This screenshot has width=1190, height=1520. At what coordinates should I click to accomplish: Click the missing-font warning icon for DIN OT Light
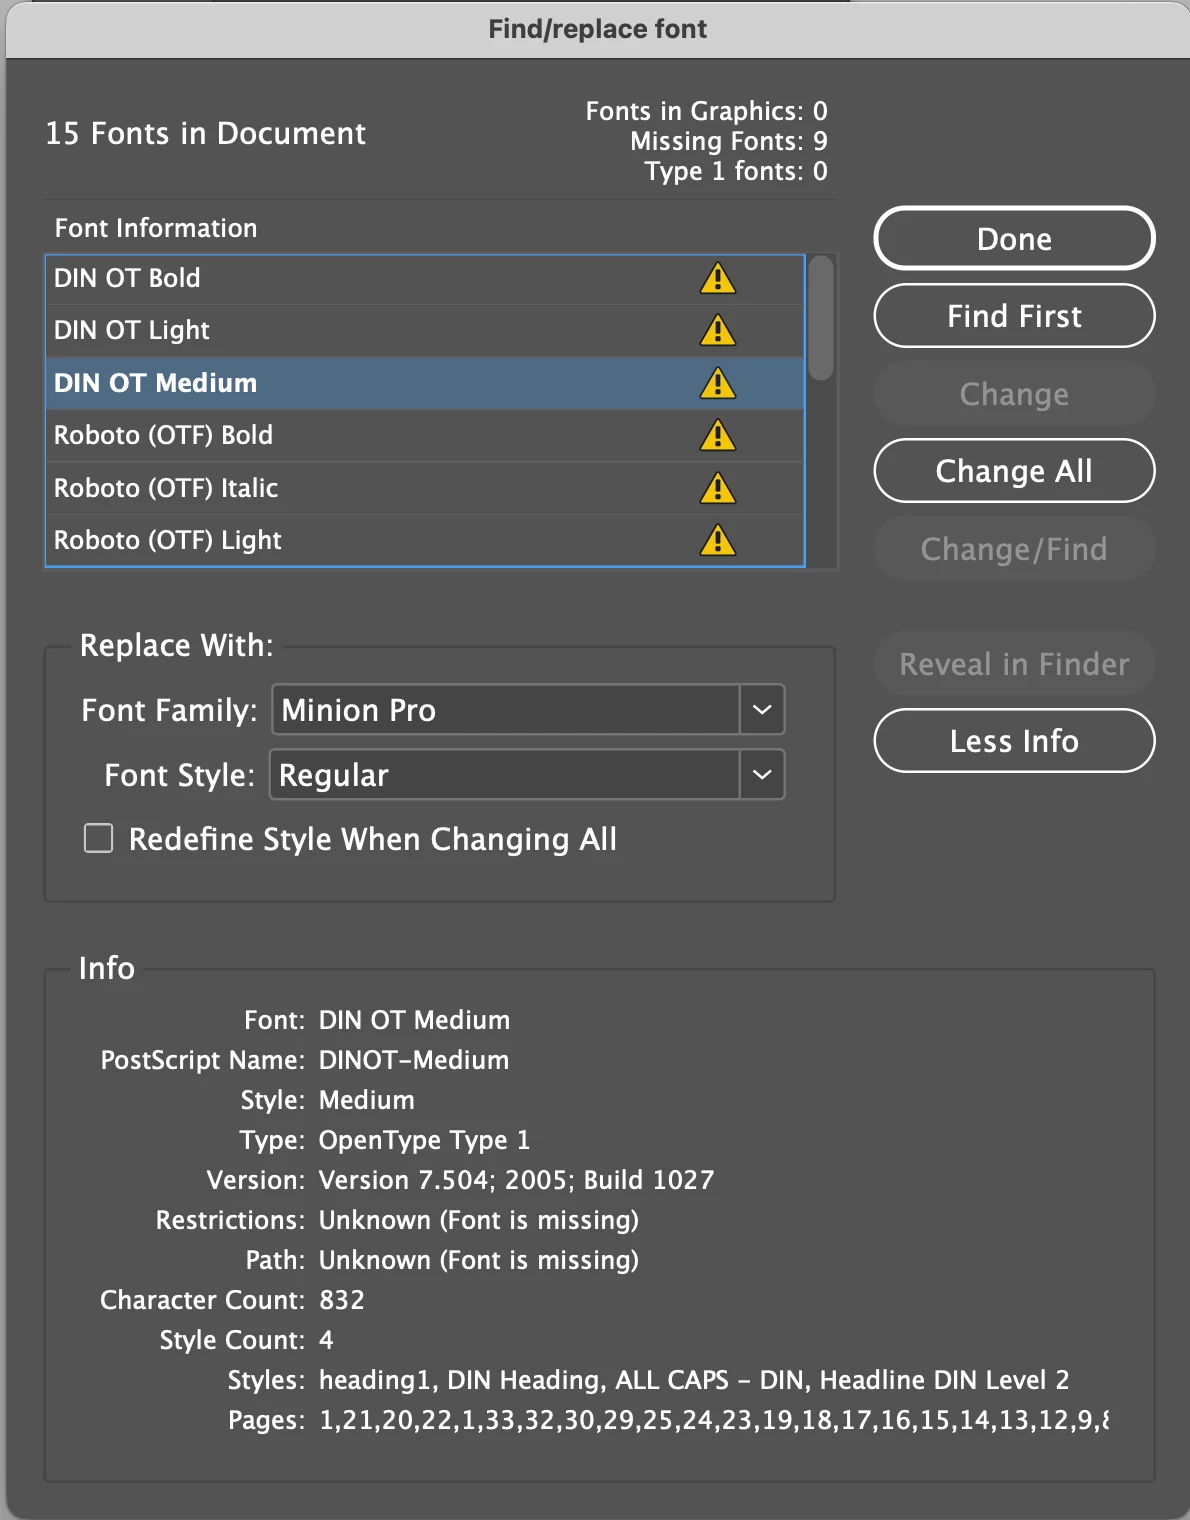717,330
